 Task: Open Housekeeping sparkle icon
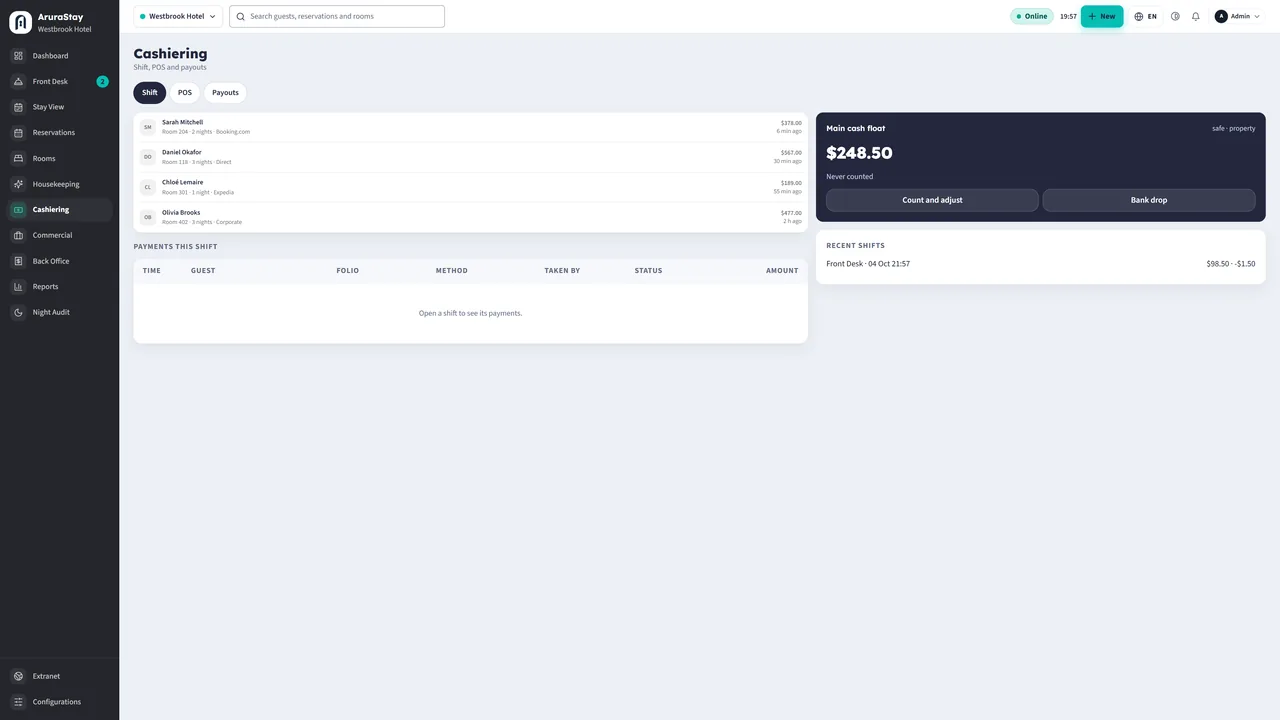click(x=18, y=184)
